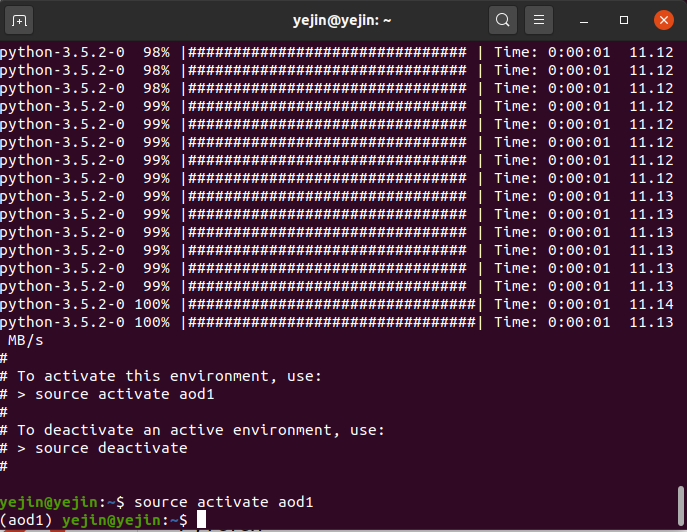Screen dimensions: 687x532
Task: Click the green yejin@yejin prompt after (aod1)
Action: [x=111, y=520]
